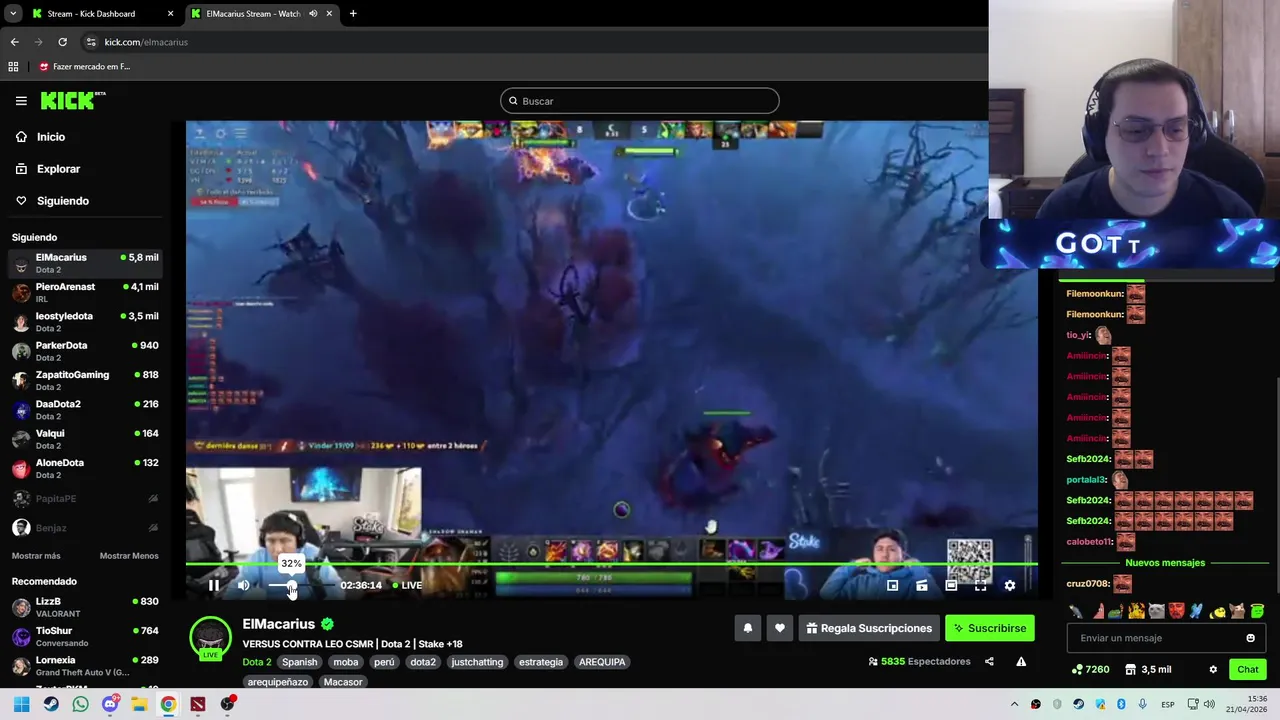Open the leostyledota channel in the sidebar
Image resolution: width=1280 pixels, height=720 pixels.
click(85, 322)
